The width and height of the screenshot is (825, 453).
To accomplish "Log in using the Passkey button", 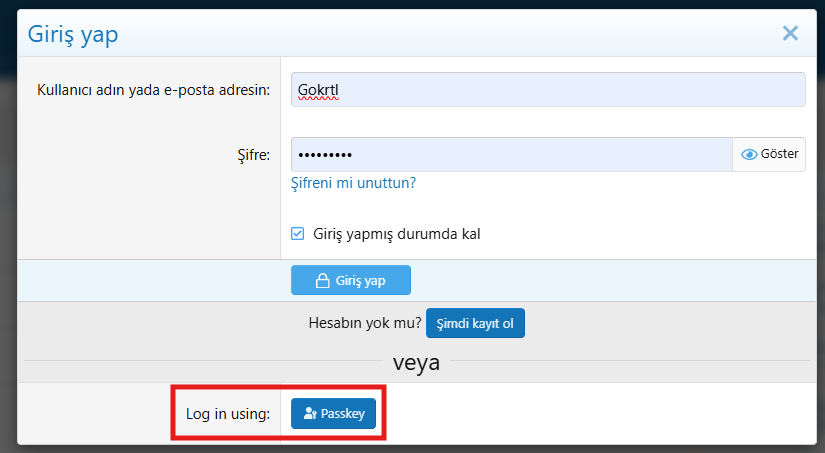I will coord(333,414).
